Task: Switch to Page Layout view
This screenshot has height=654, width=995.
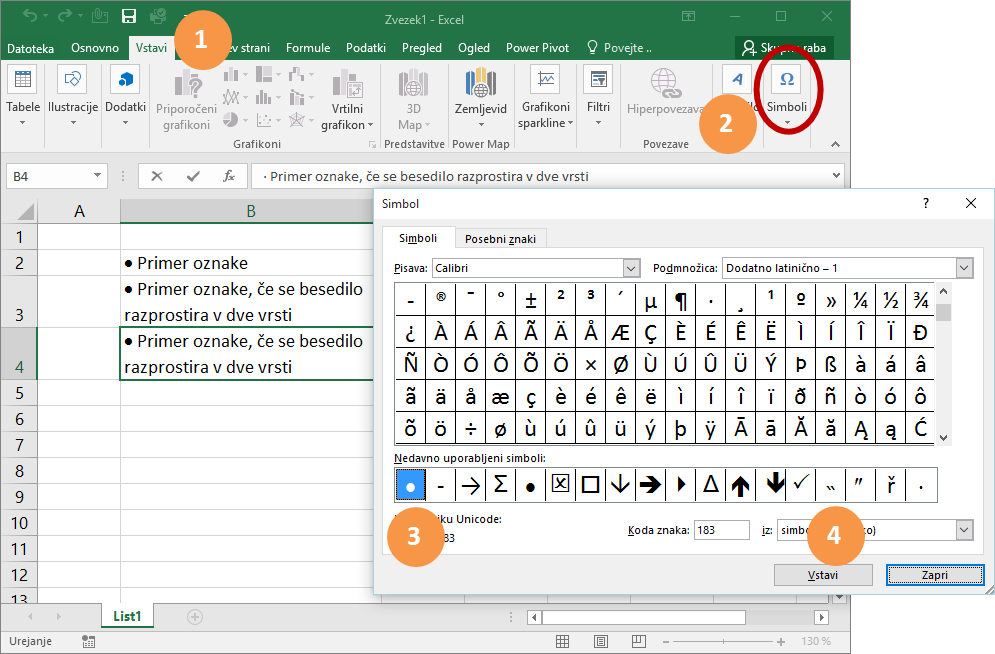Action: pos(601,641)
